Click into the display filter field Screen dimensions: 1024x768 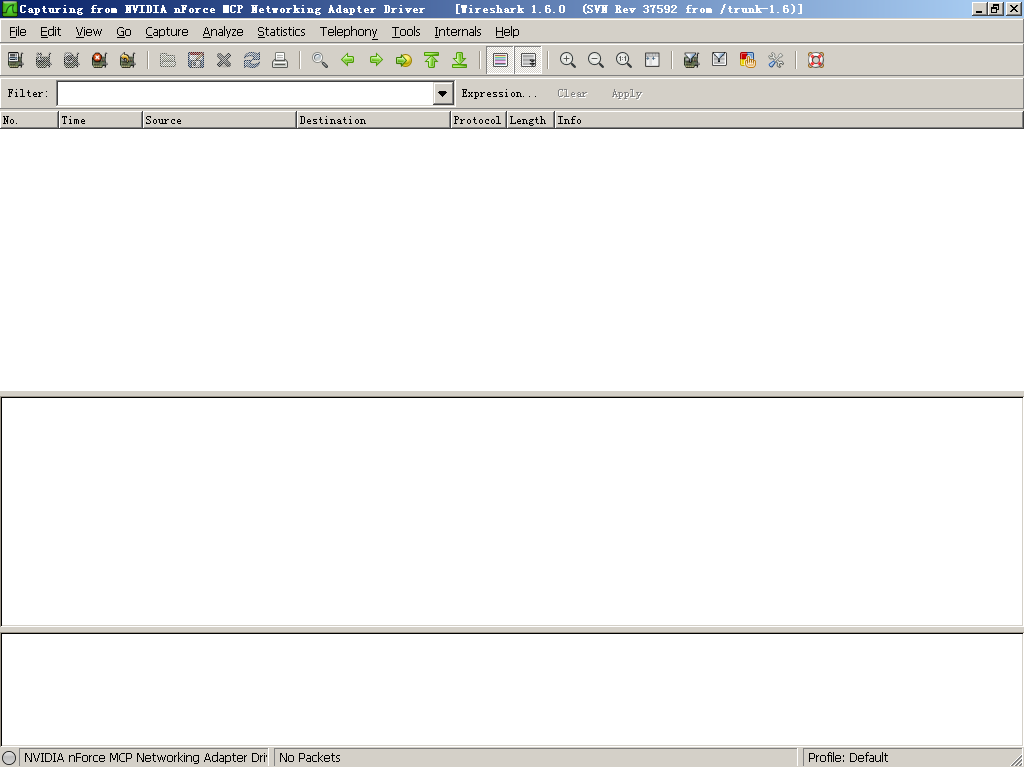pyautogui.click(x=246, y=93)
